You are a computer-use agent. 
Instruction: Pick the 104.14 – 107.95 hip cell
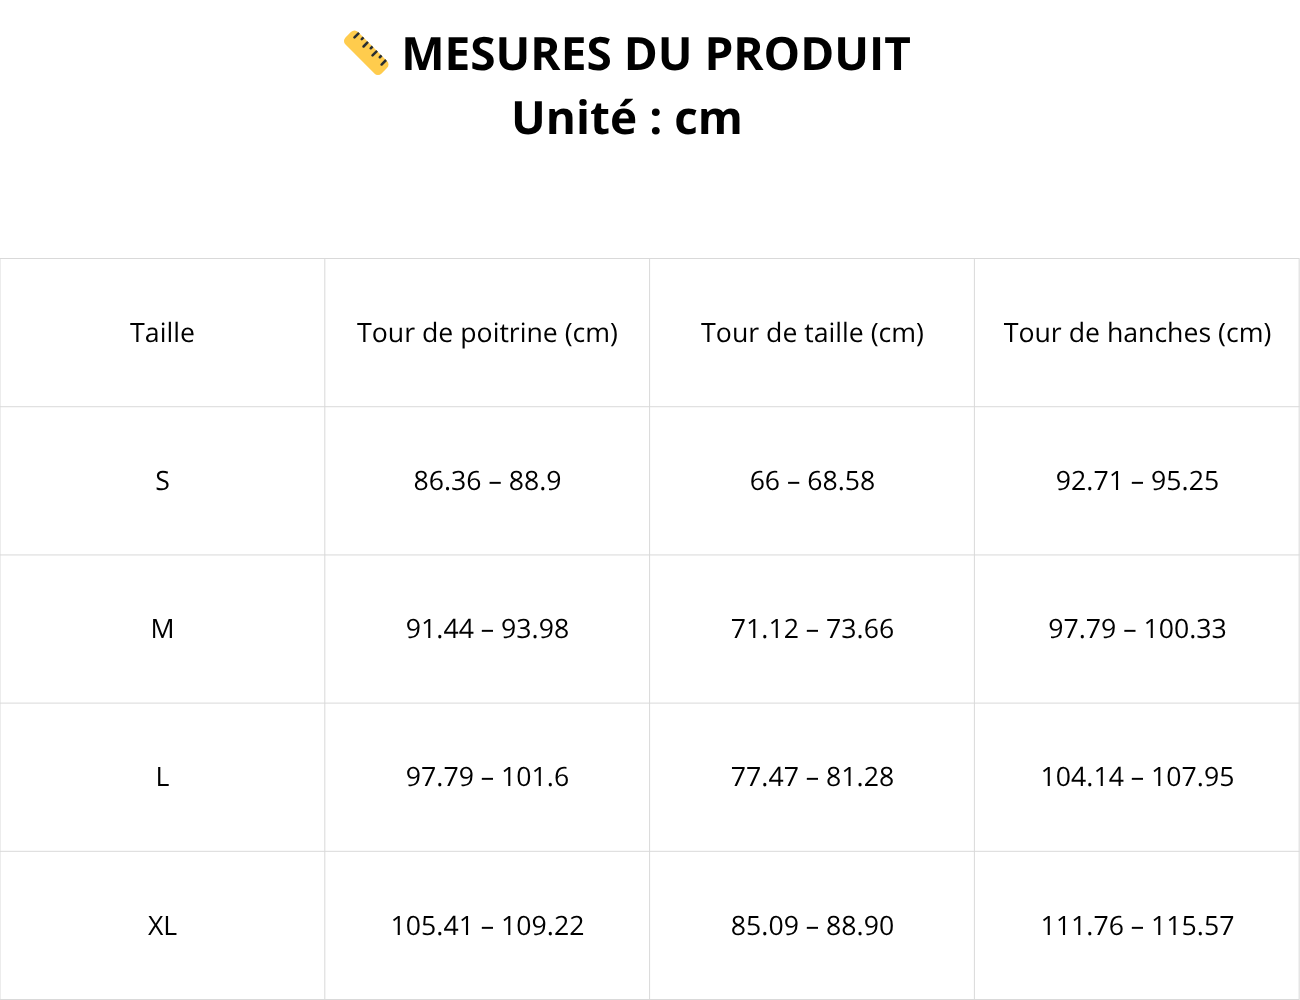(1137, 777)
